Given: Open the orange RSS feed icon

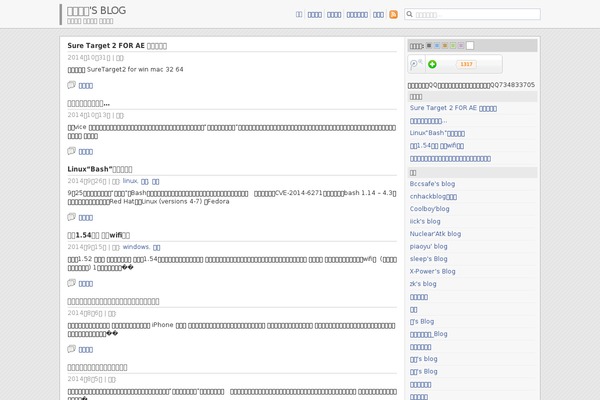Looking at the screenshot, I should [x=393, y=15].
